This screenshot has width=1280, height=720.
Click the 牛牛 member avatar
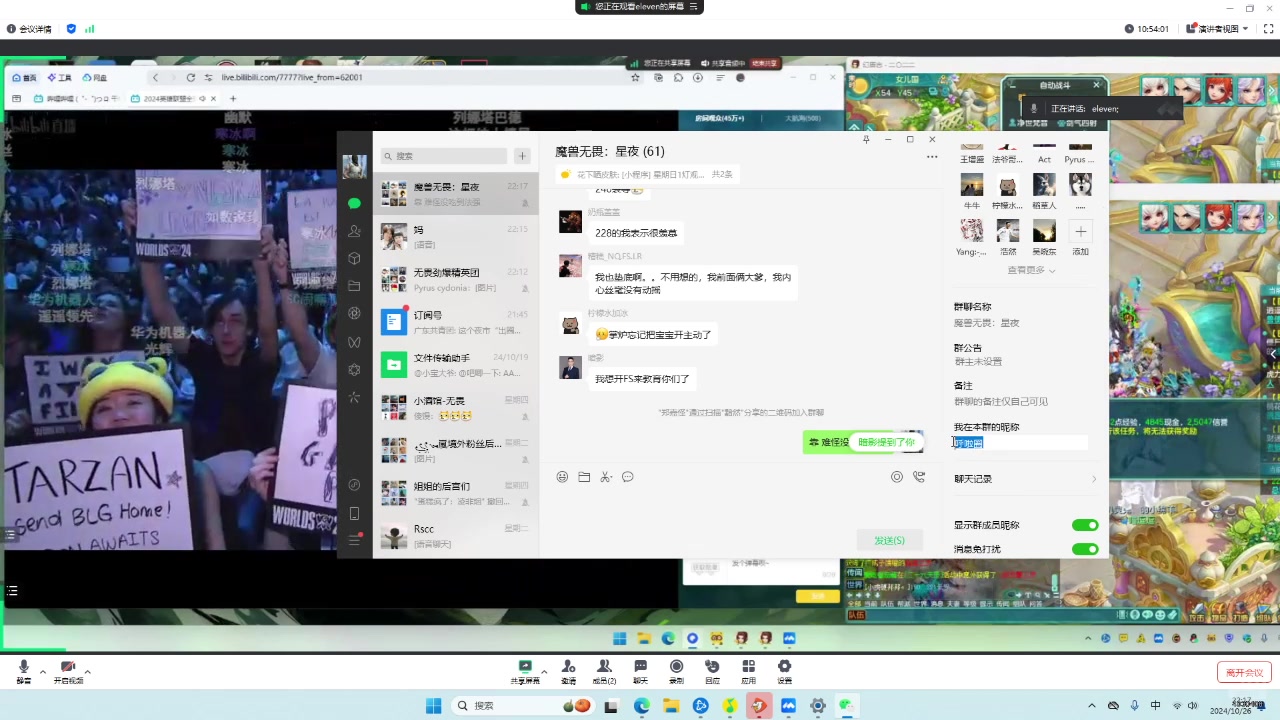point(971,185)
